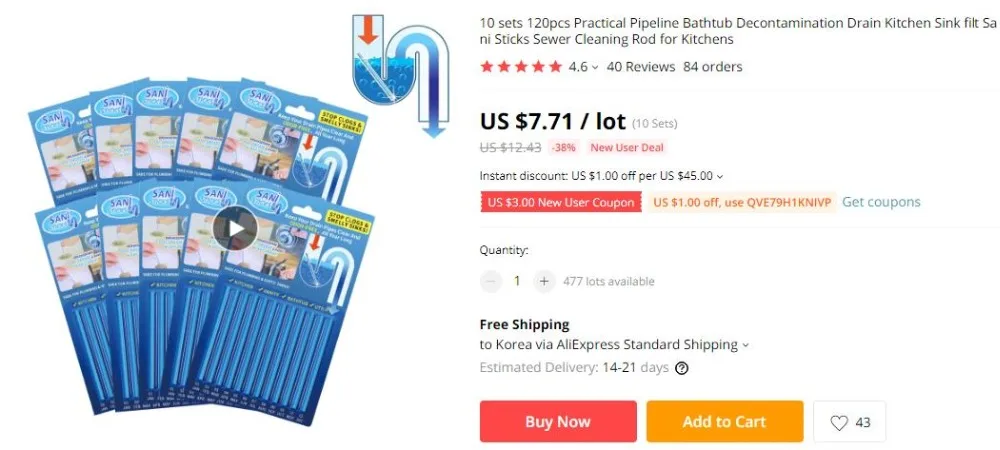Click the New User Deal badge
This screenshot has width=1000, height=450.
click(x=626, y=147)
